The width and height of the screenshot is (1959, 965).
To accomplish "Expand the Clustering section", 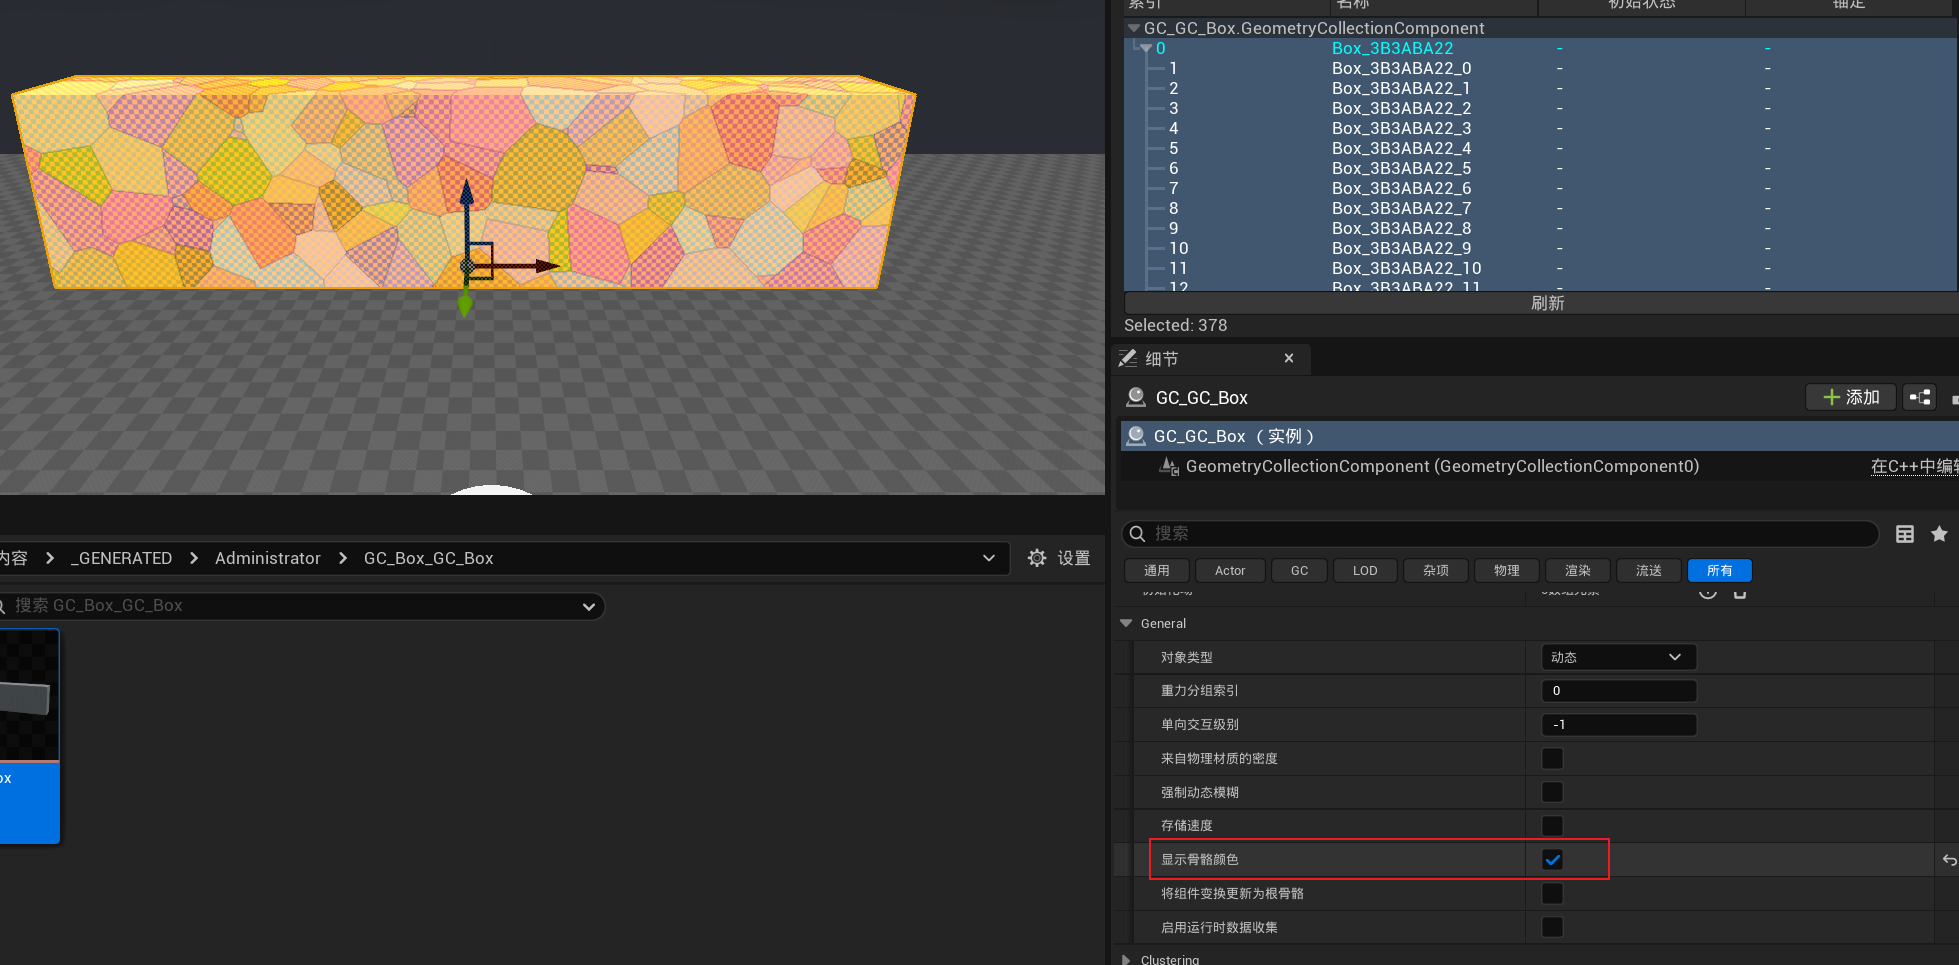I will point(1125,958).
